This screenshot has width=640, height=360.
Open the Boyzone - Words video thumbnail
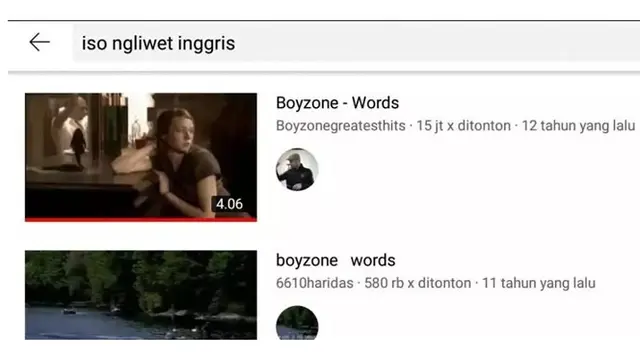click(141, 157)
